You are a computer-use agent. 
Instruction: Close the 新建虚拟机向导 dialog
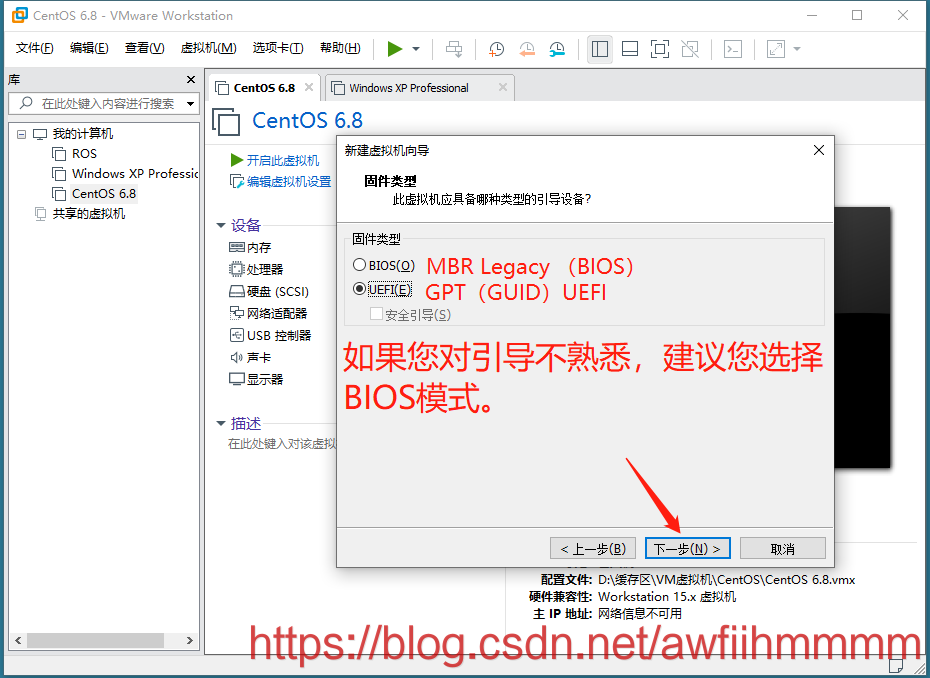818,150
